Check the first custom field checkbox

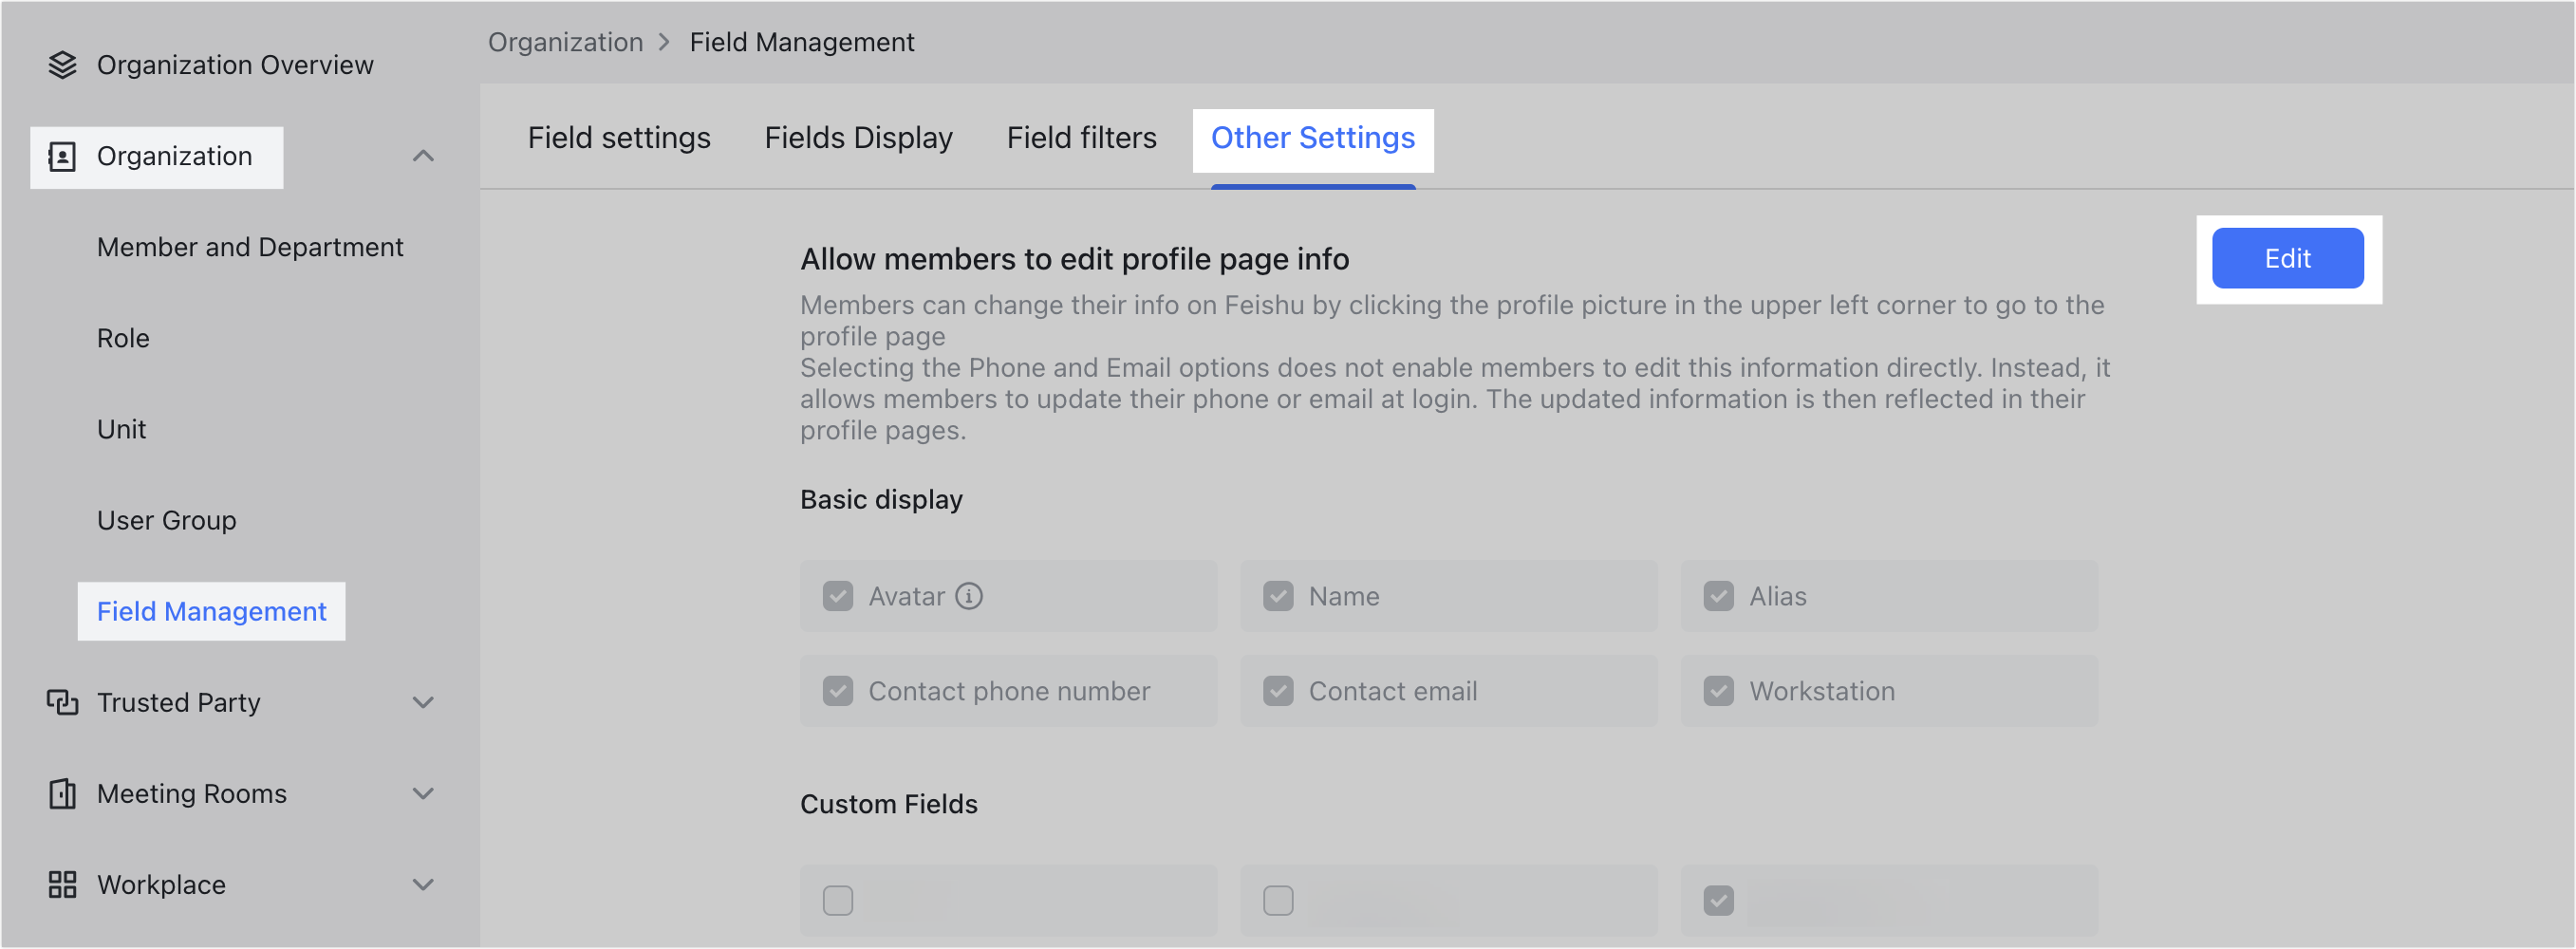[x=838, y=899]
